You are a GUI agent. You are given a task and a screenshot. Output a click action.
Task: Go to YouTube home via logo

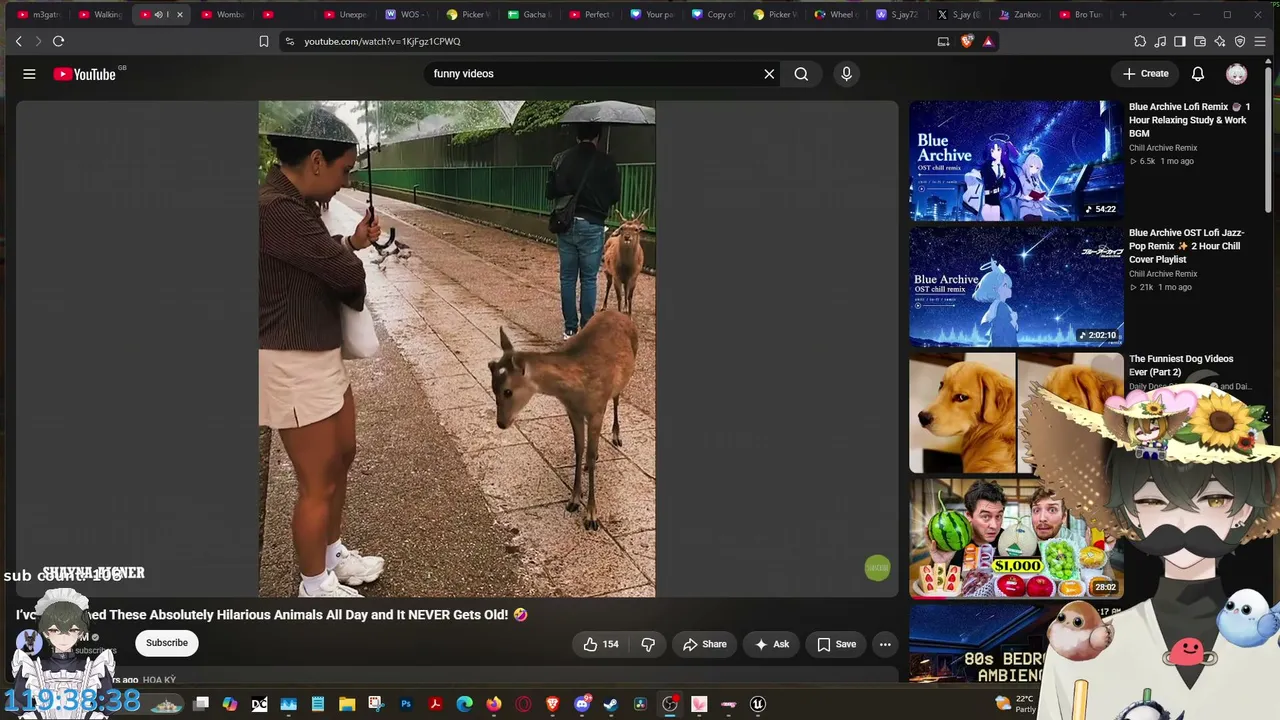click(85, 74)
